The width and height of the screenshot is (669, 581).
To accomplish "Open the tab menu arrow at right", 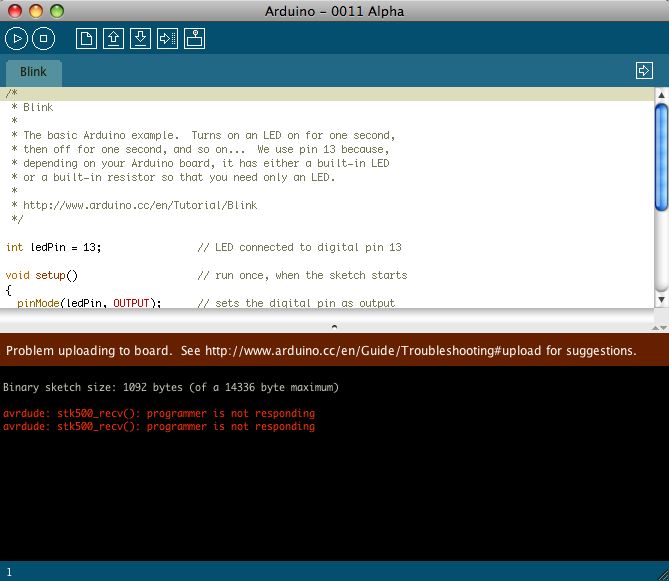I will [x=644, y=71].
